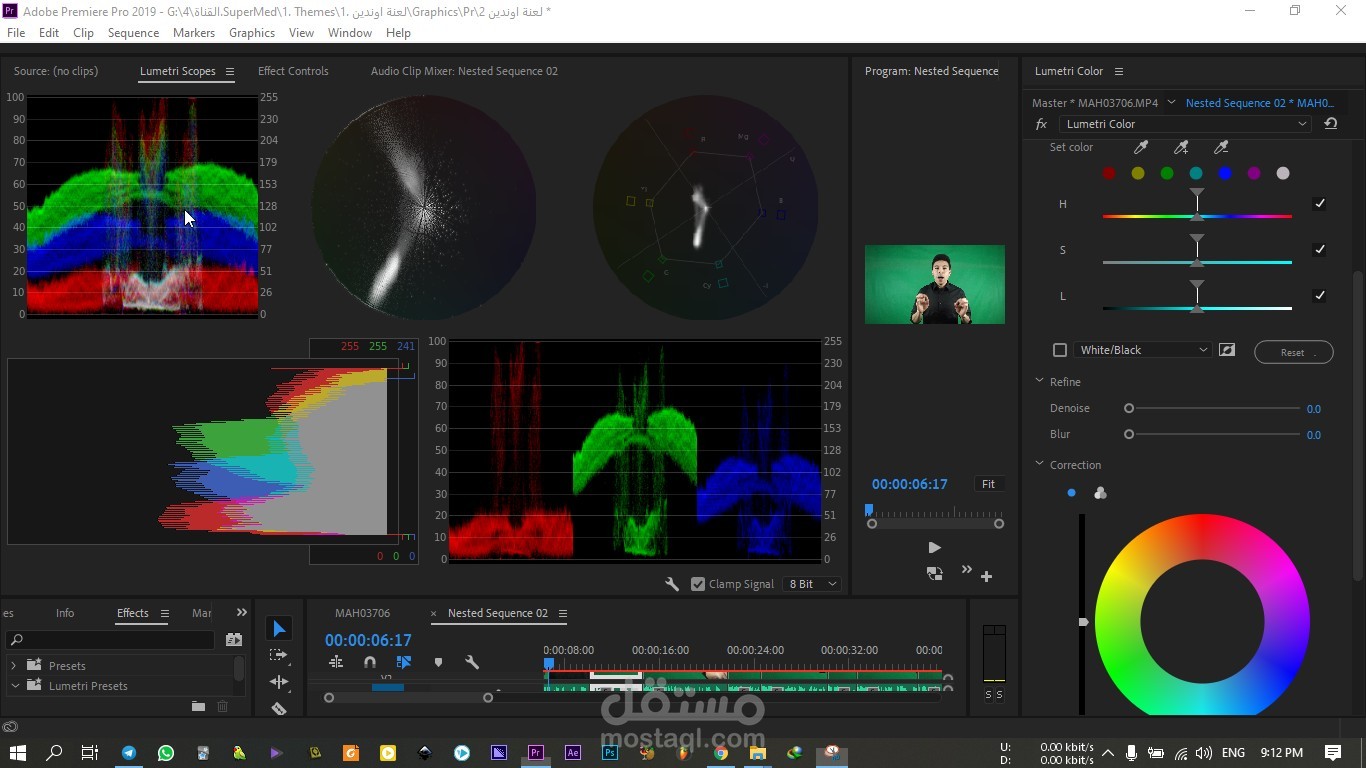1366x768 pixels.
Task: Open Lumetri Color panel menu
Action: (1119, 71)
